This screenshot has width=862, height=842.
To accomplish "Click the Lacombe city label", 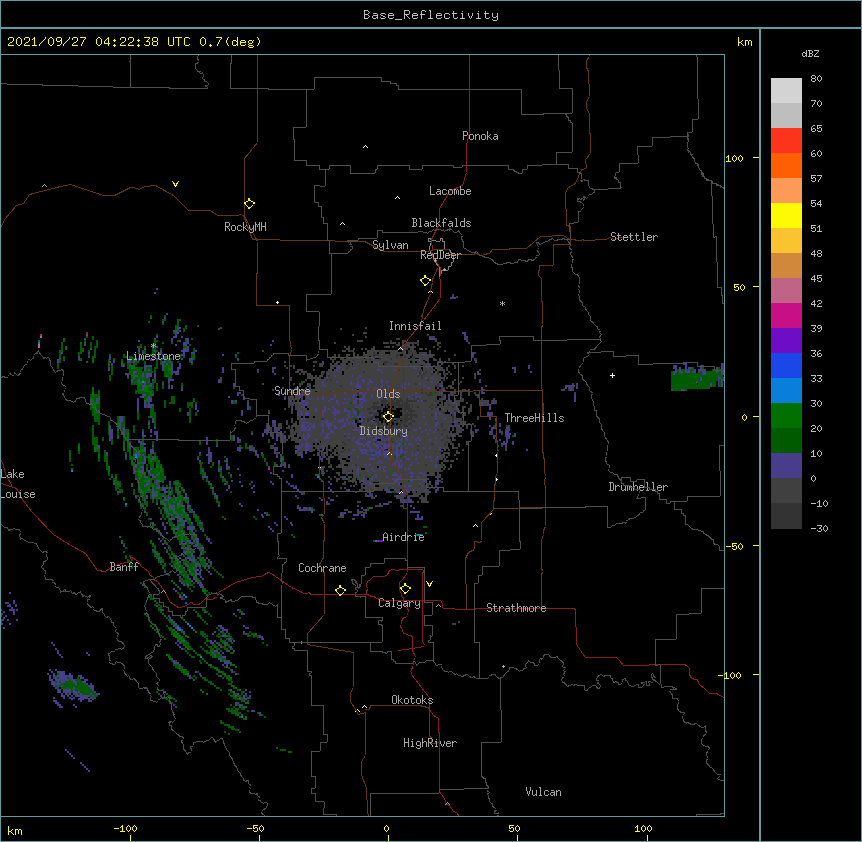I will pos(450,191).
